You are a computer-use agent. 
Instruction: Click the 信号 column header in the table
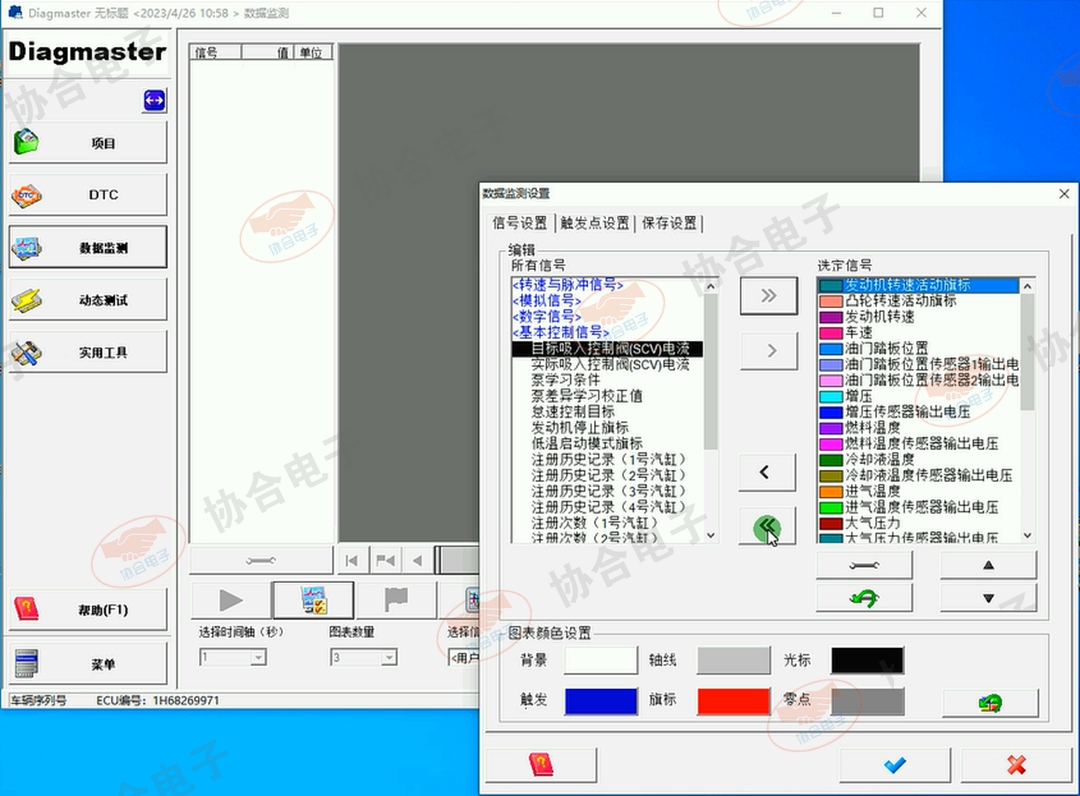pyautogui.click(x=215, y=52)
